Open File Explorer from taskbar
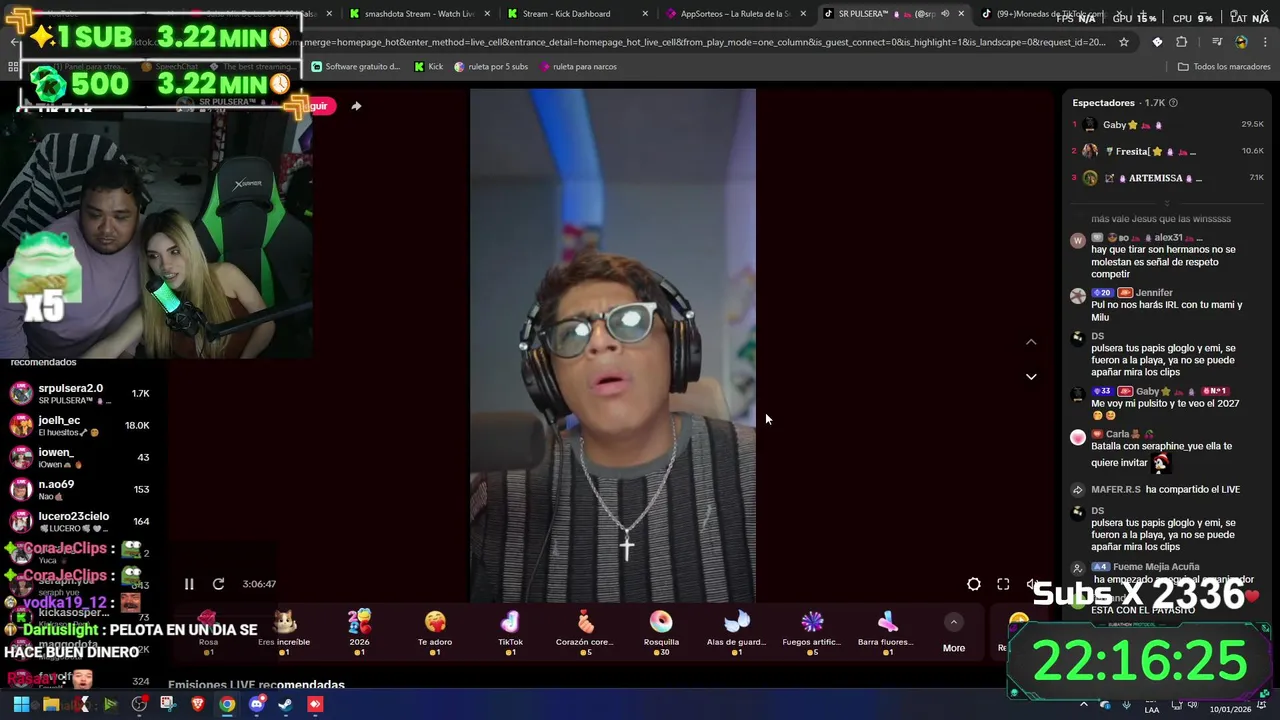 (50, 704)
